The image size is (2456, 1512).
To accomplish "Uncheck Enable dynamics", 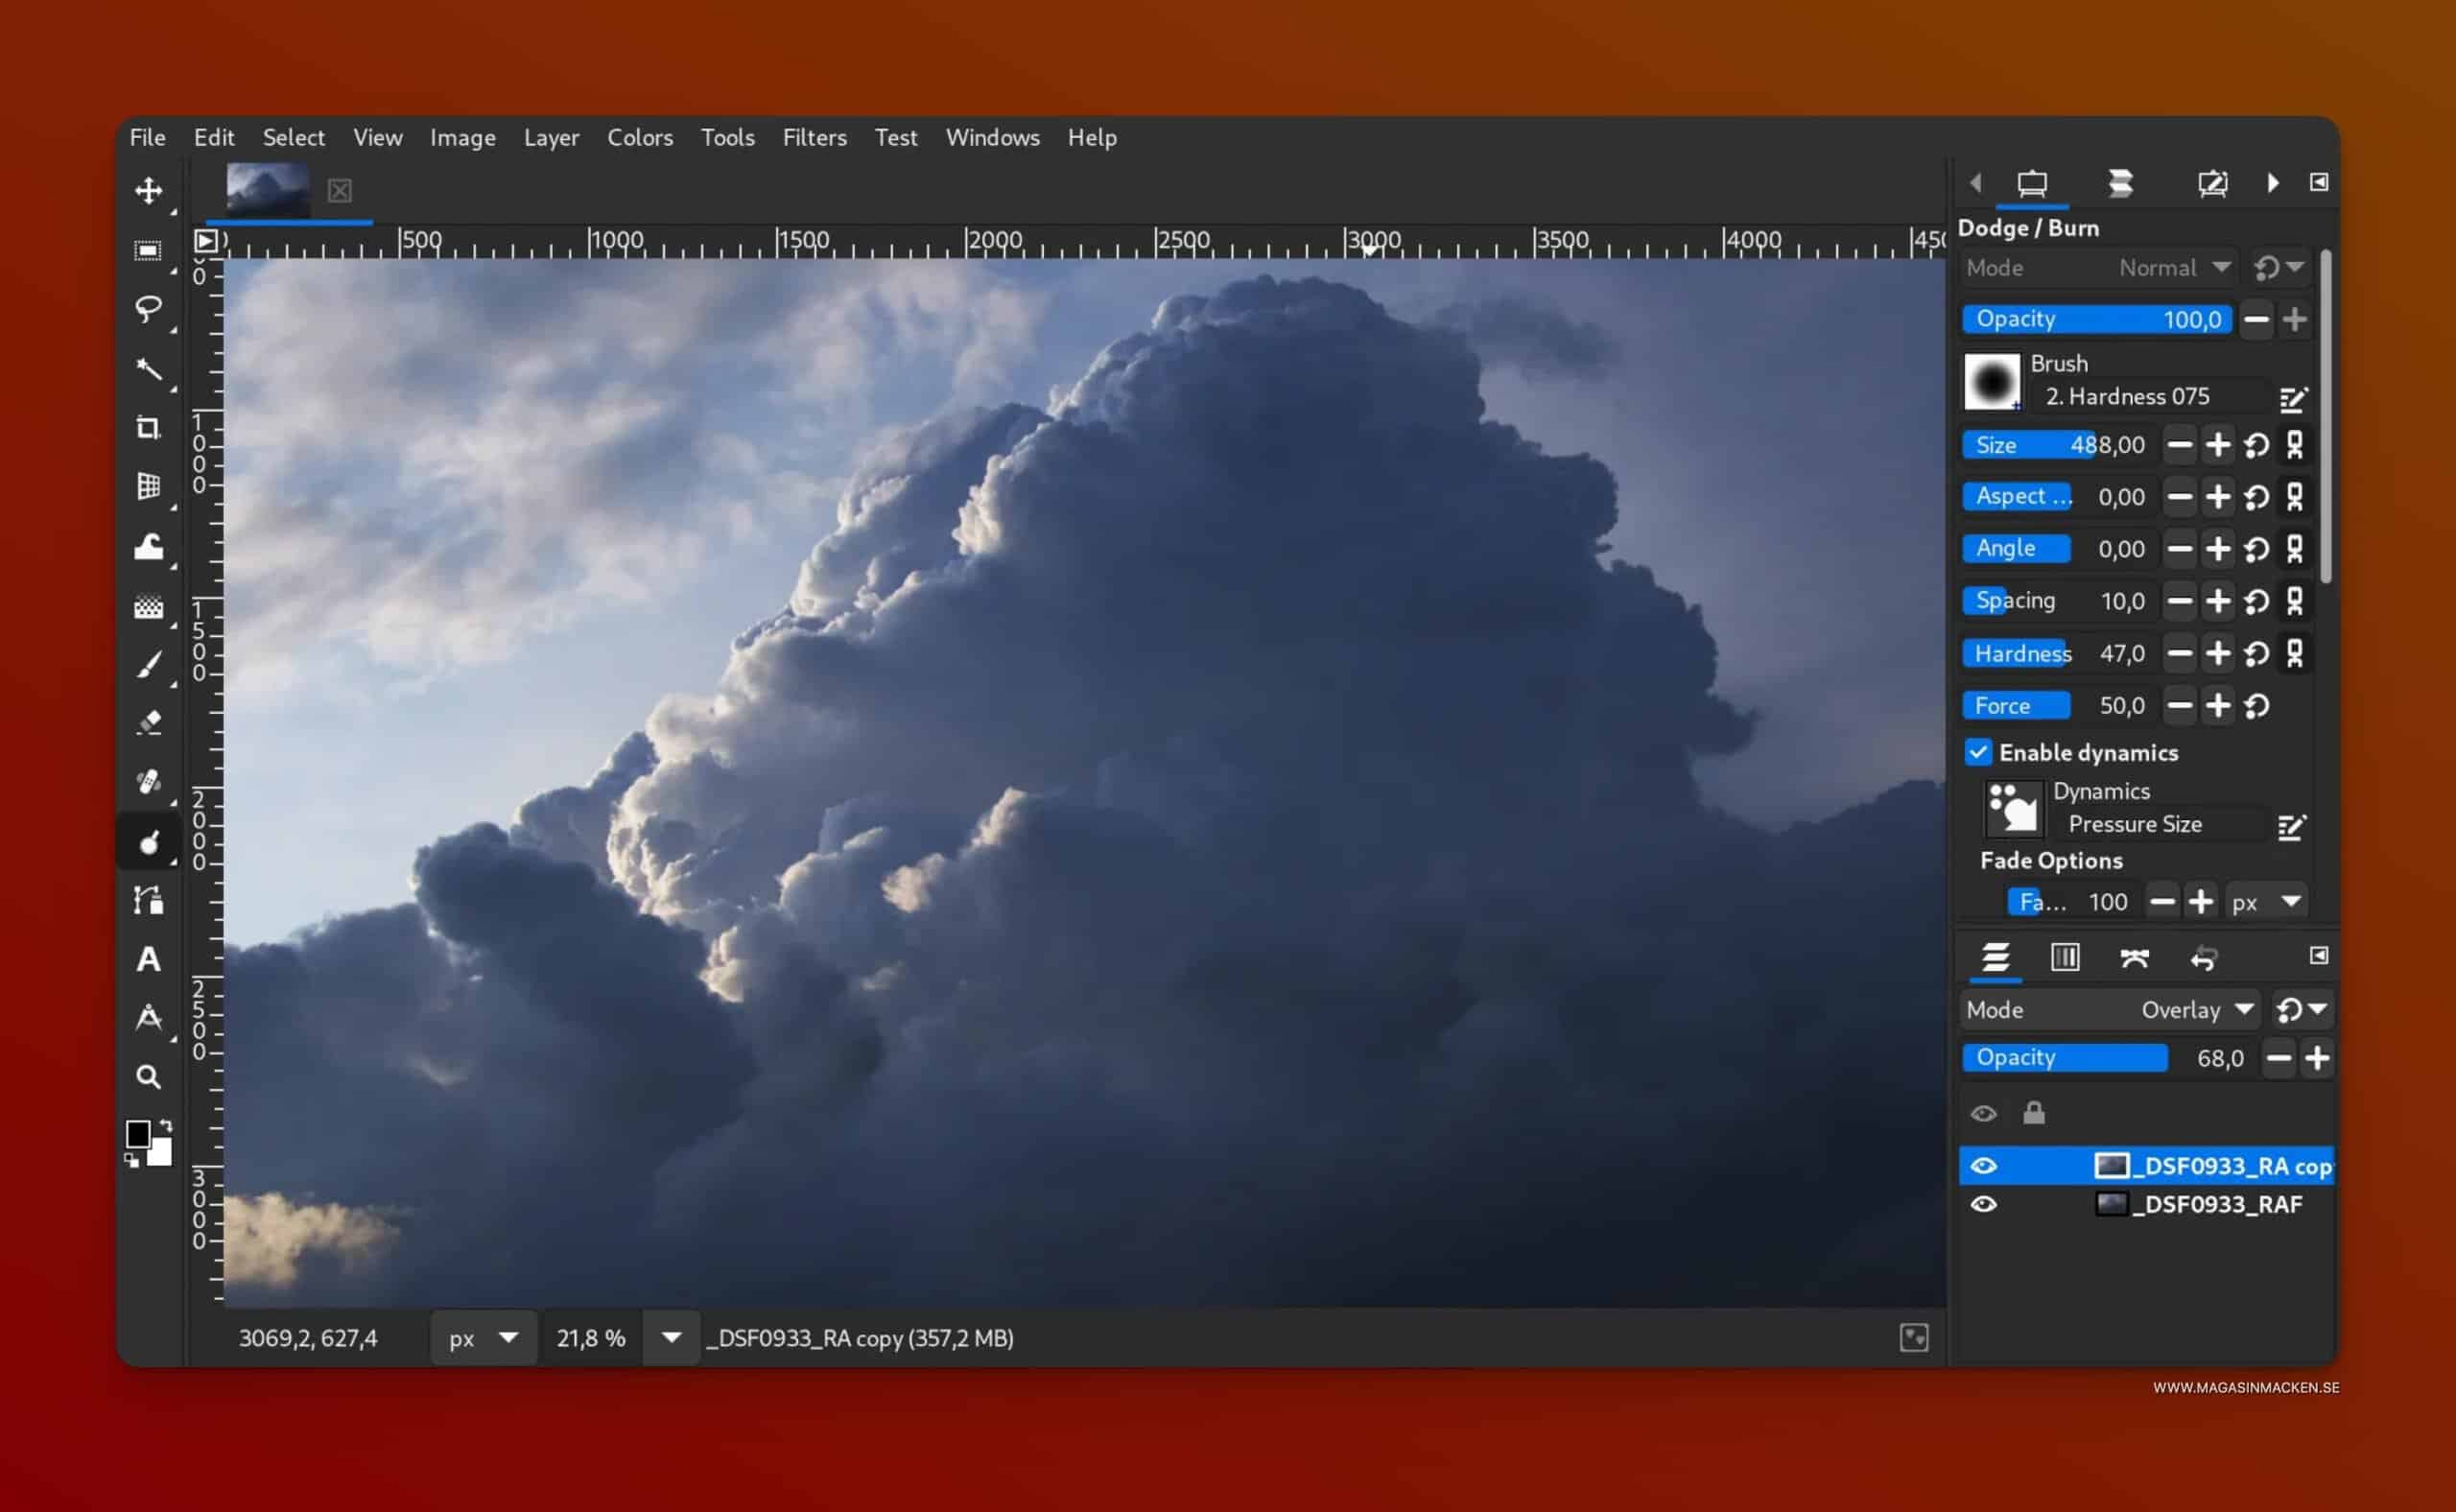I will point(1978,752).
